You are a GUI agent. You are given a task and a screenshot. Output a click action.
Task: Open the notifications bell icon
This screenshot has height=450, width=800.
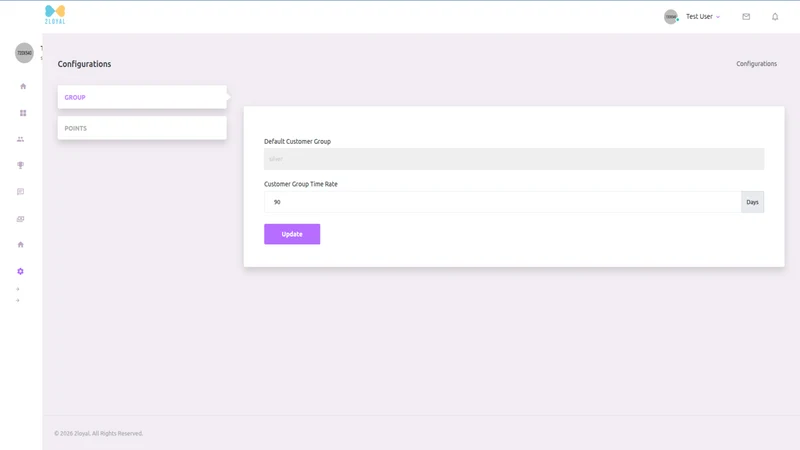(x=775, y=17)
